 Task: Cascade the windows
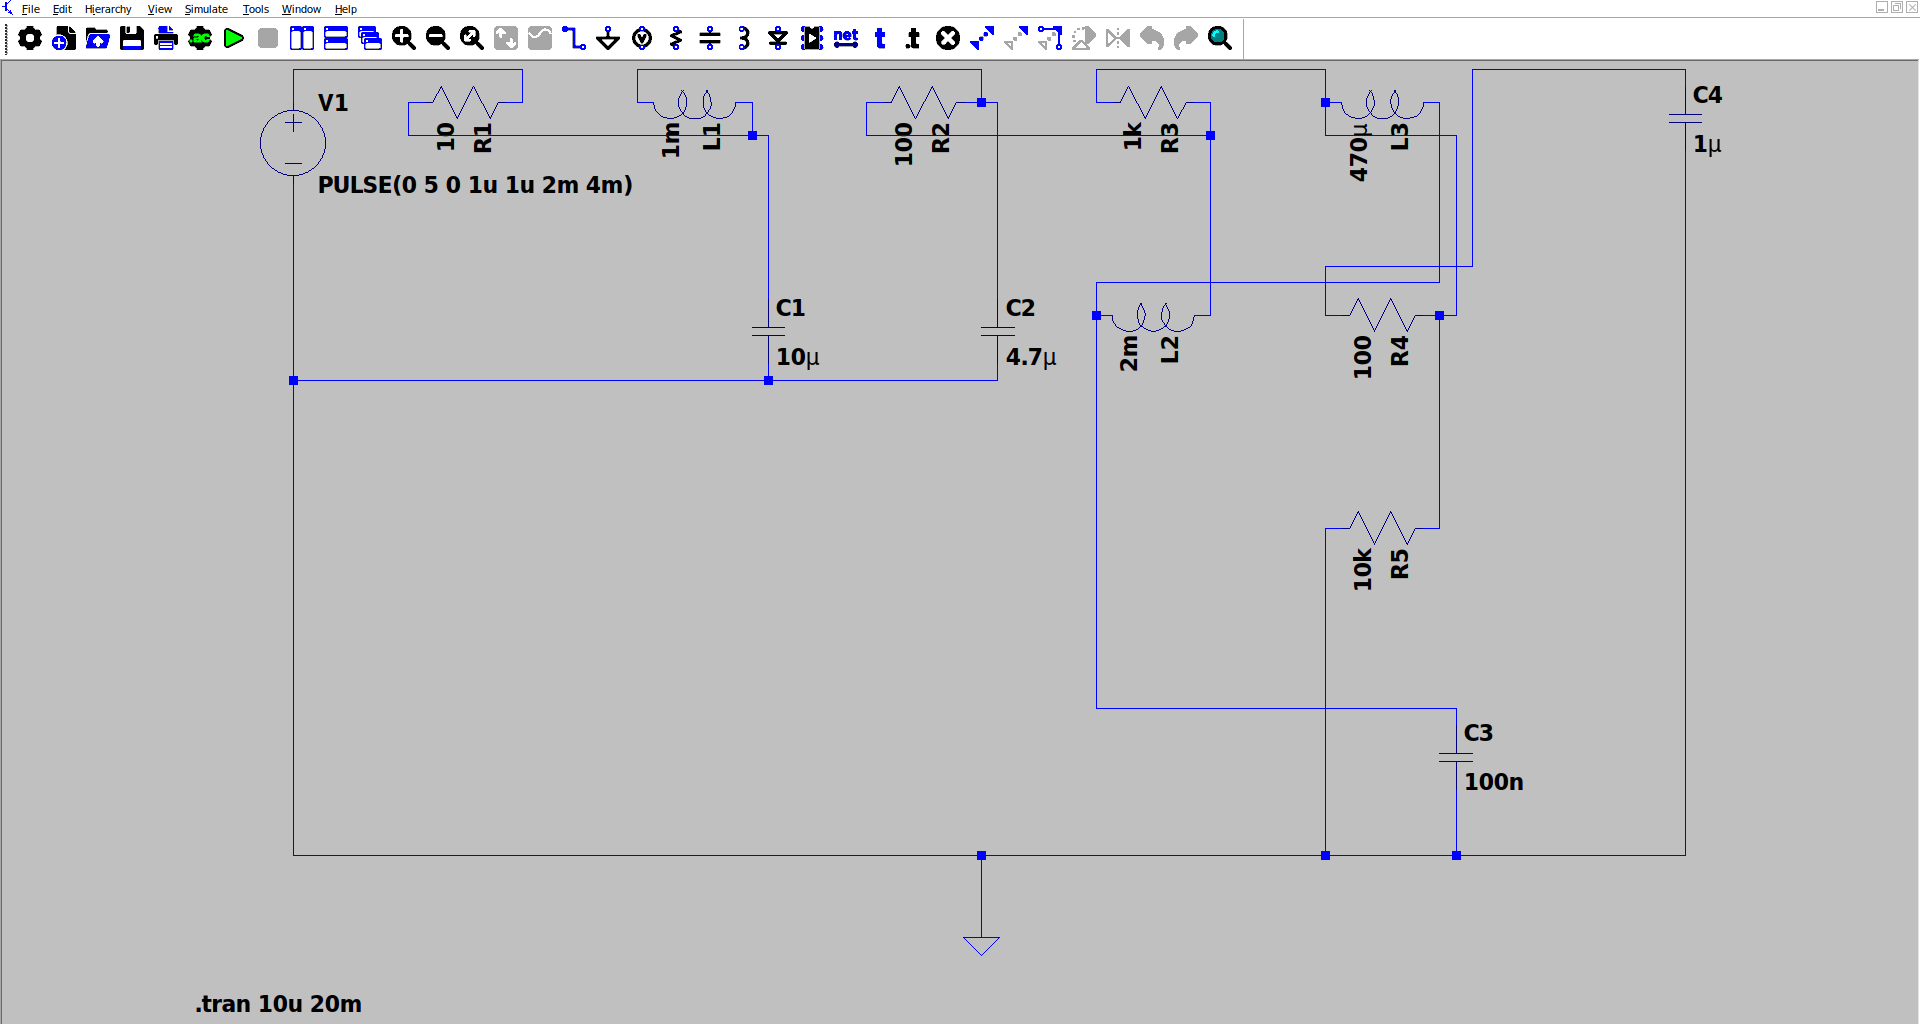(x=370, y=39)
